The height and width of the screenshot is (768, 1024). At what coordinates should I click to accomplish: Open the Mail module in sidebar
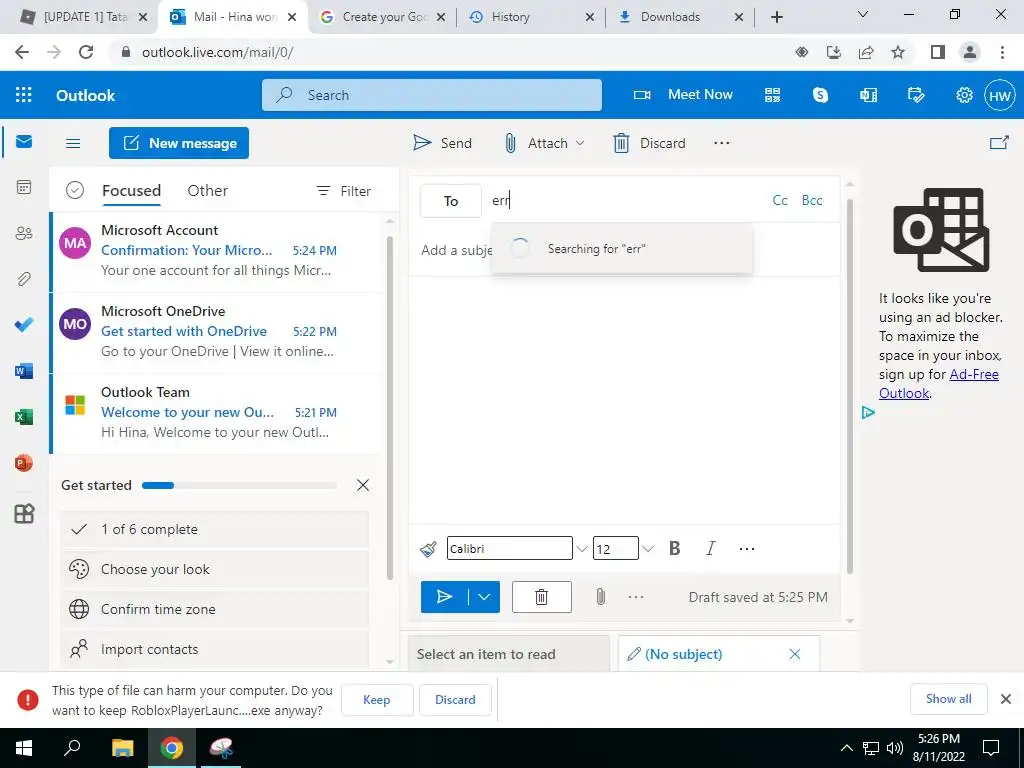24,142
